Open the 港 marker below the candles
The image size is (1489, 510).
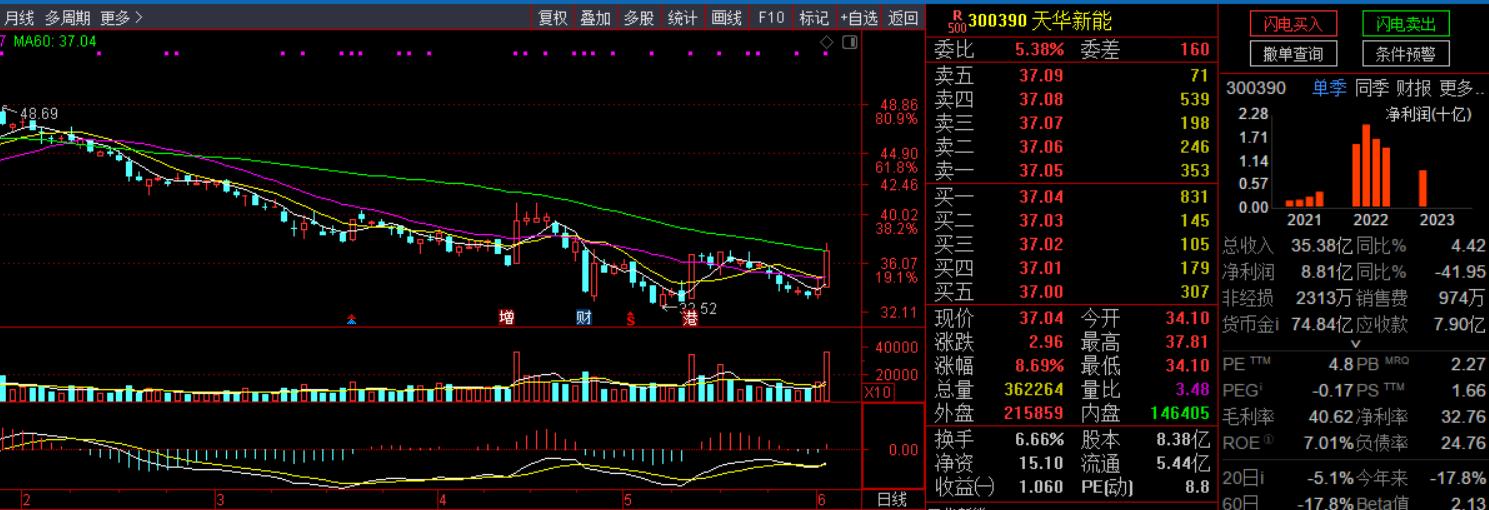690,318
